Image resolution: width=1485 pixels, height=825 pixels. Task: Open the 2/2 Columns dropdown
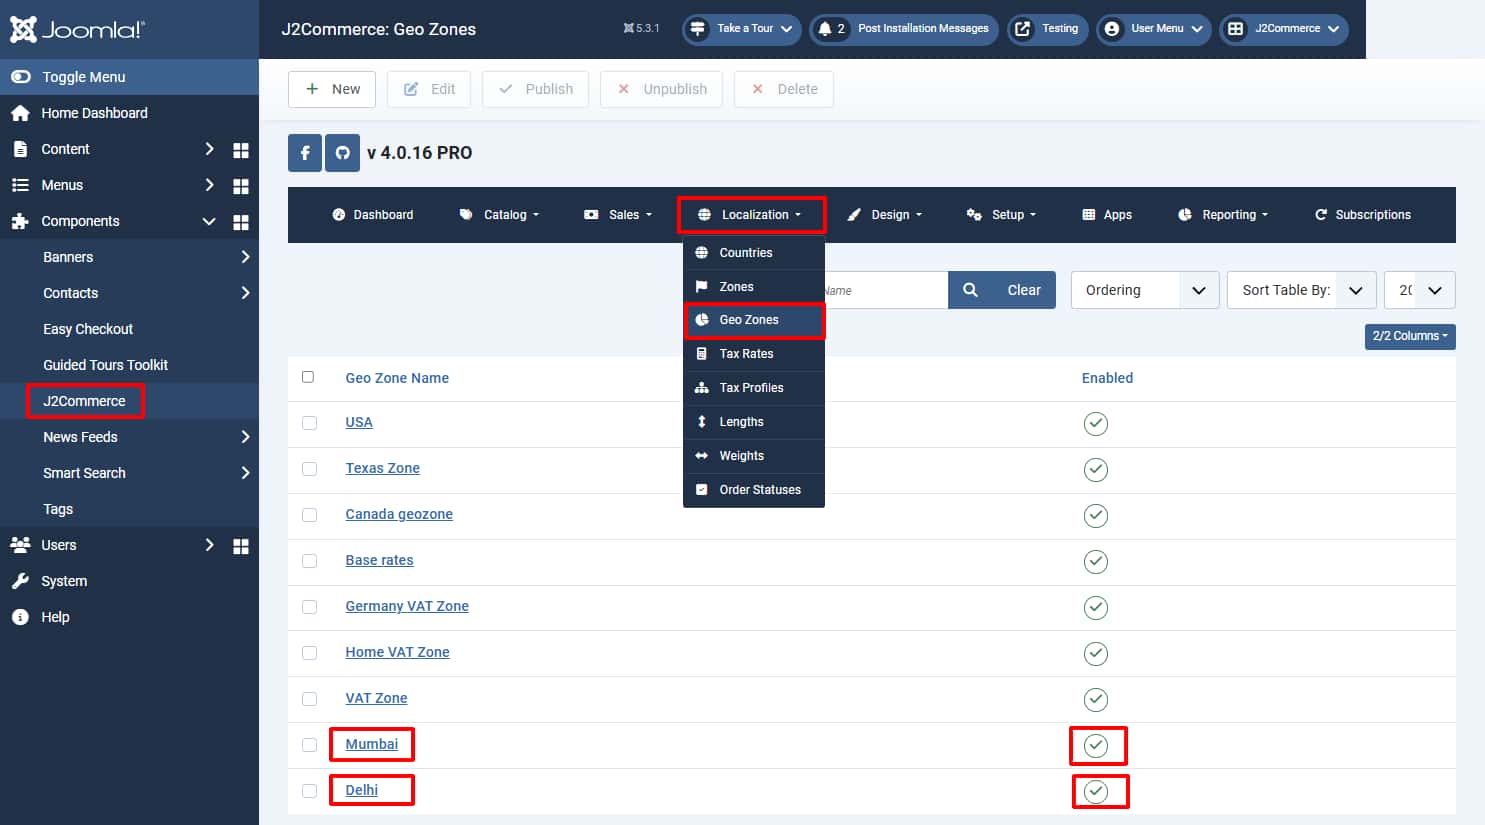pos(1410,336)
